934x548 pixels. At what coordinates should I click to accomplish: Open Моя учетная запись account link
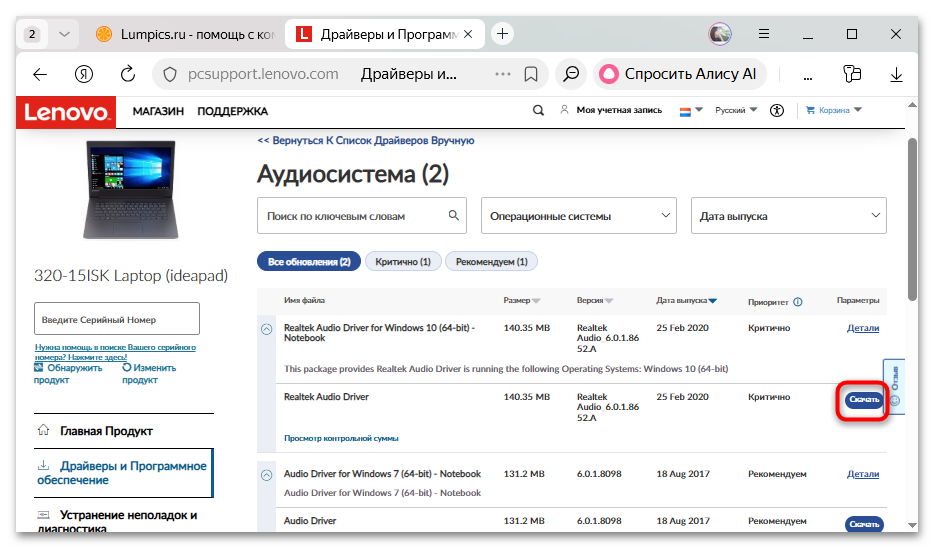(611, 110)
